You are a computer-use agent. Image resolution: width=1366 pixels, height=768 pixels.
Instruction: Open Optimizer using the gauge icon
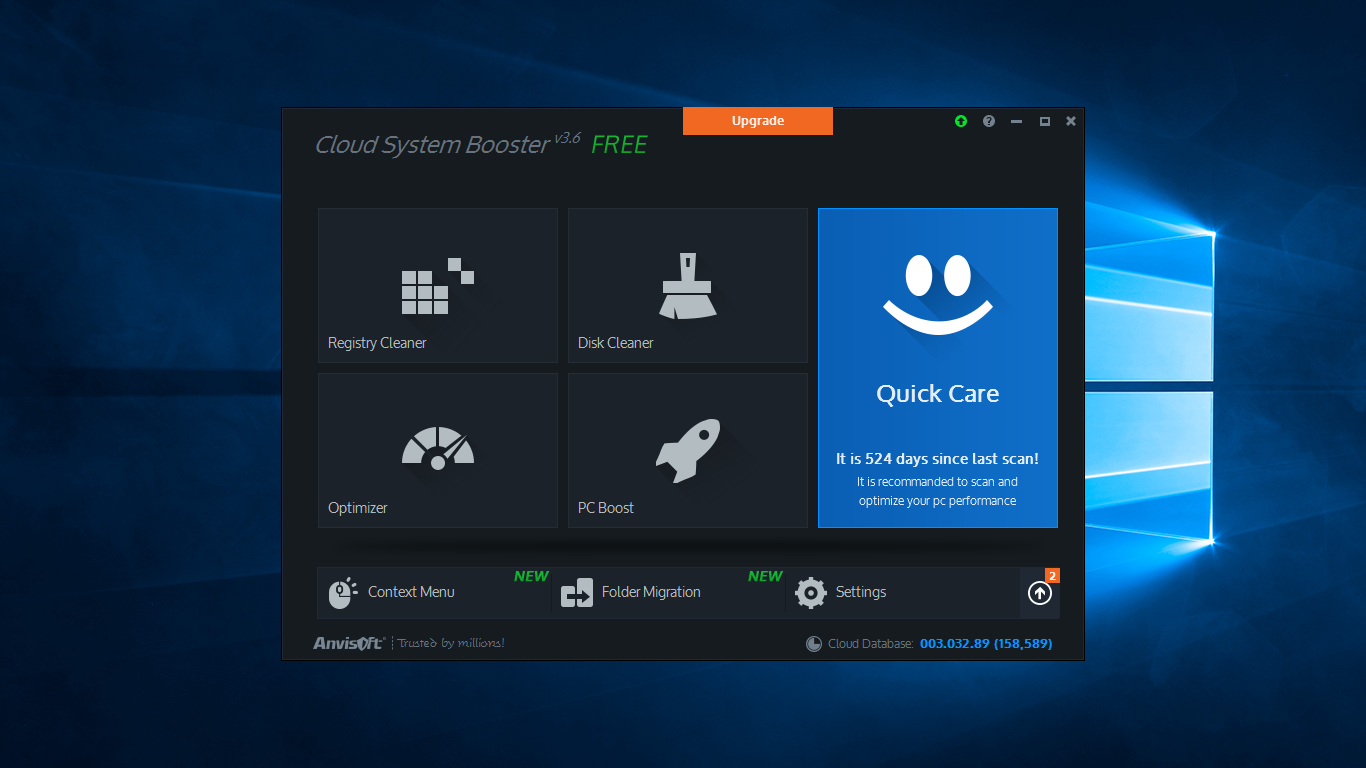[x=437, y=449]
